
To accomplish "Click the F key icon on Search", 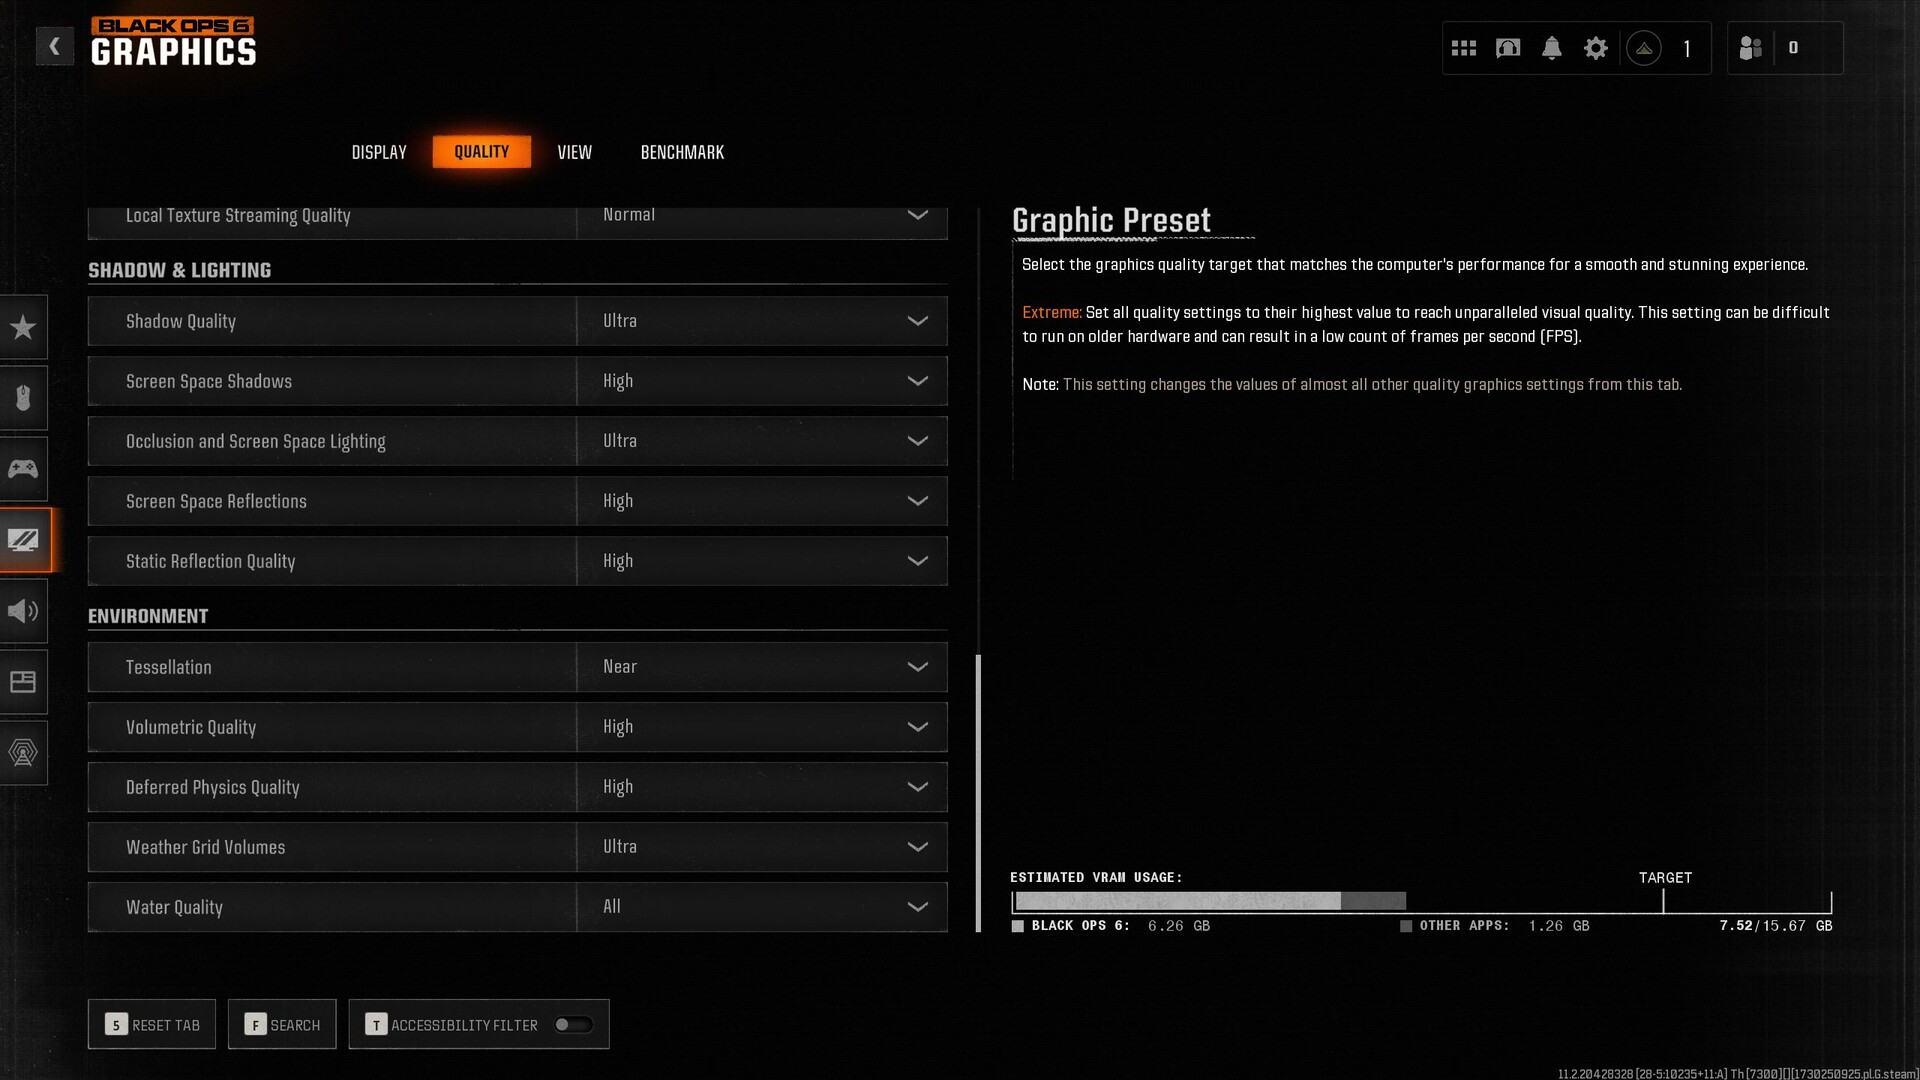I will point(255,1024).
